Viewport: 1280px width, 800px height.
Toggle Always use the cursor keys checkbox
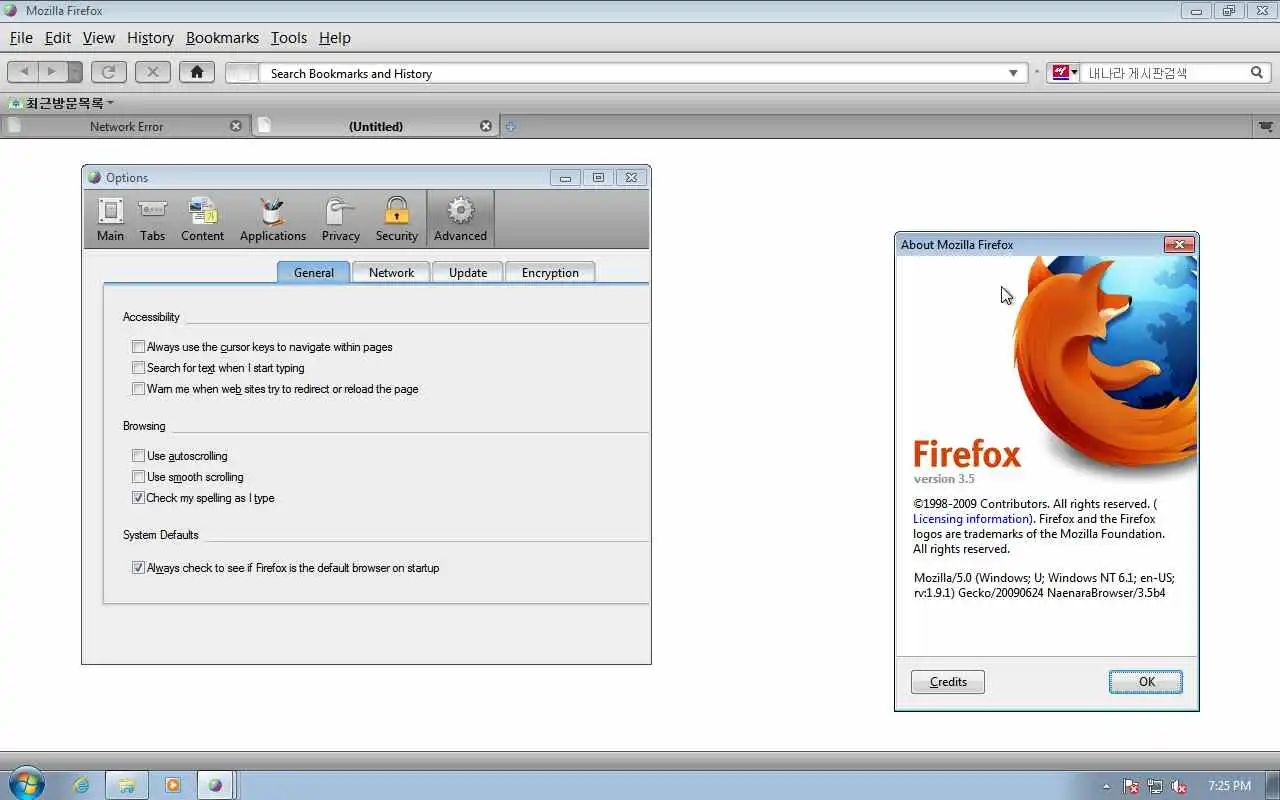(x=138, y=347)
